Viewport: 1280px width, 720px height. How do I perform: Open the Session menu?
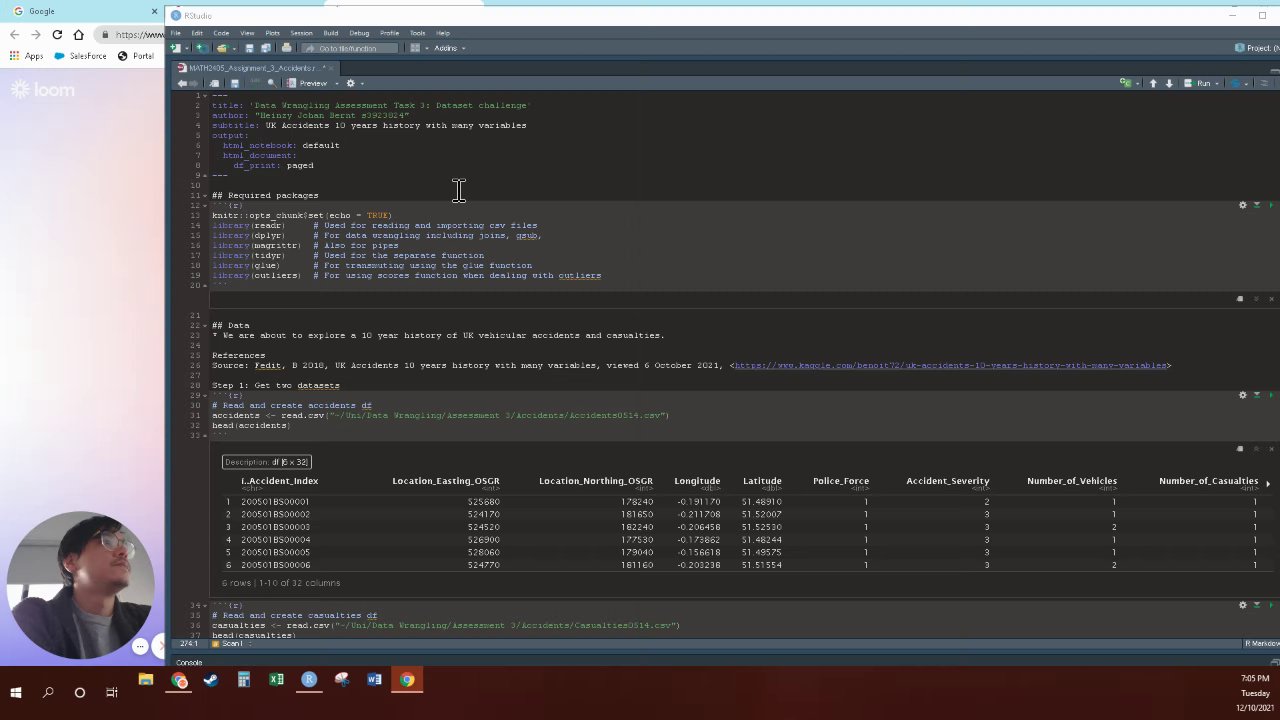(301, 33)
